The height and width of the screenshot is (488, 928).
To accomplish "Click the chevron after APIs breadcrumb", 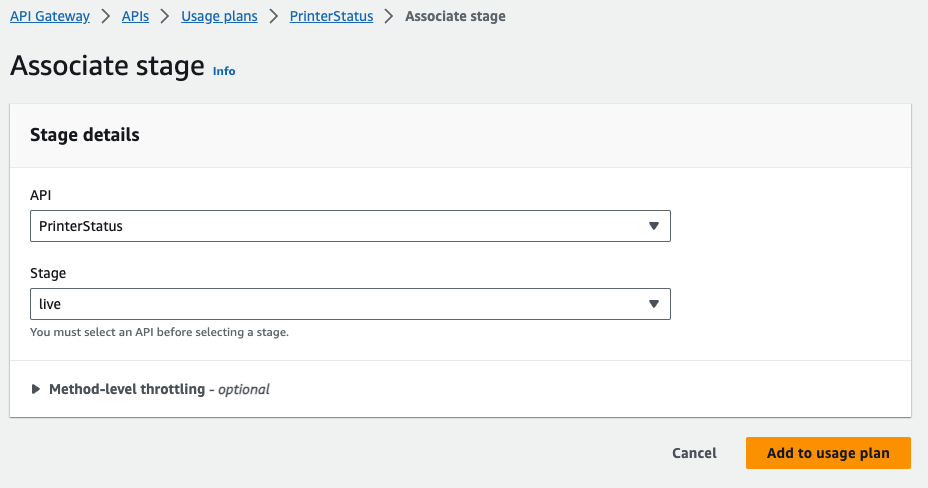I will click(165, 17).
